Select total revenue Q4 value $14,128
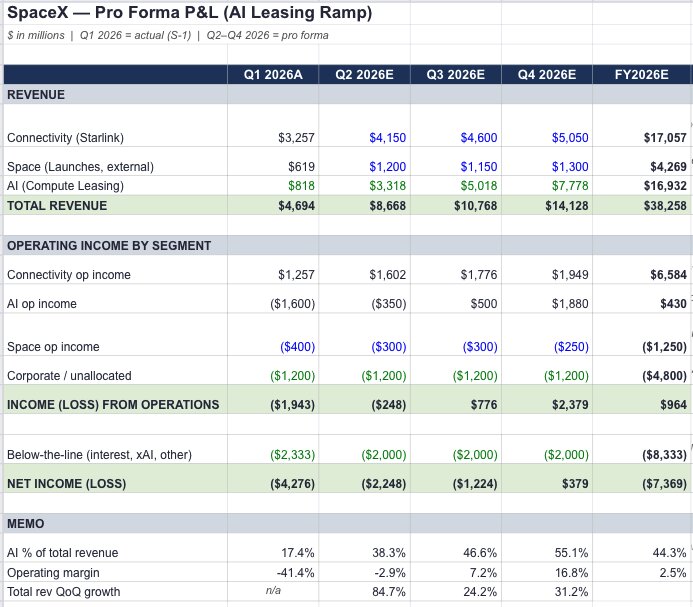This screenshot has height=607, width=693. pyautogui.click(x=567, y=206)
